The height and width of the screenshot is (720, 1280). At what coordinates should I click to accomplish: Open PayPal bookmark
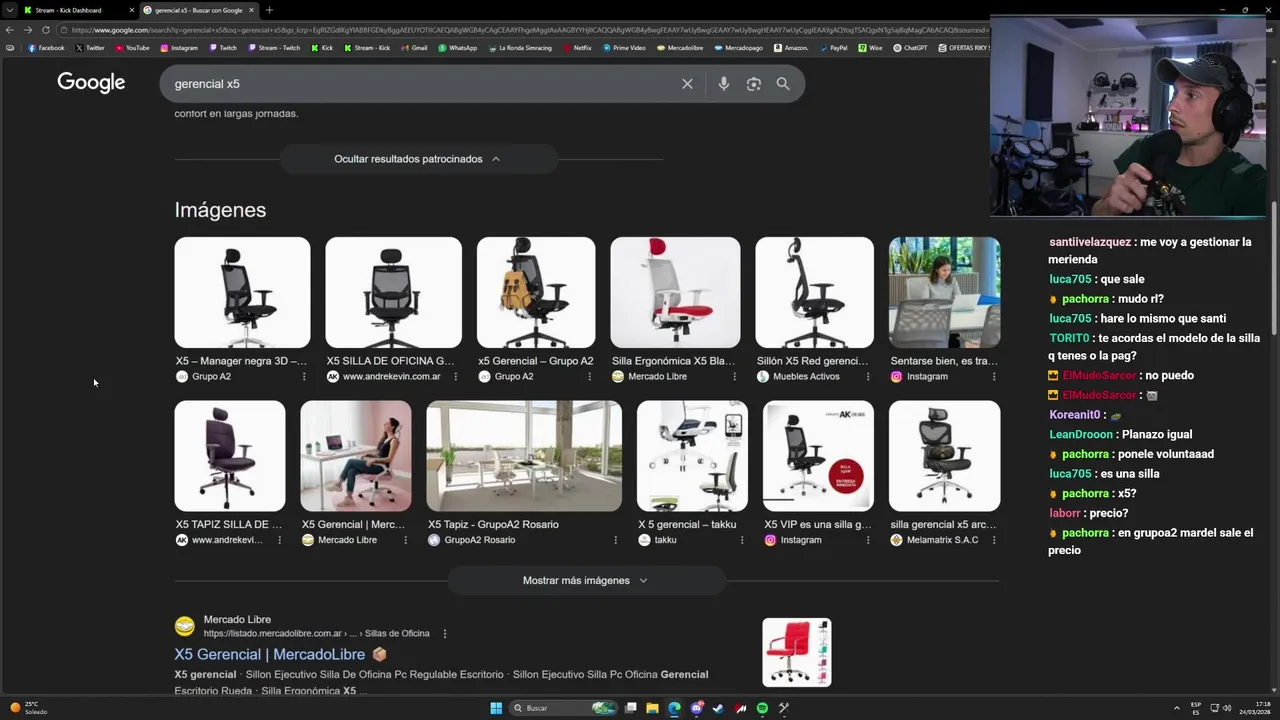coord(833,48)
